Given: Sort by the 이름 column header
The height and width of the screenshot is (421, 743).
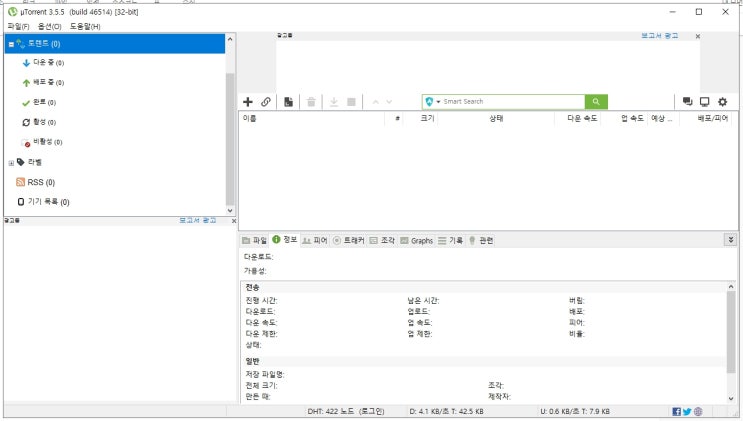Looking at the screenshot, I should point(312,119).
